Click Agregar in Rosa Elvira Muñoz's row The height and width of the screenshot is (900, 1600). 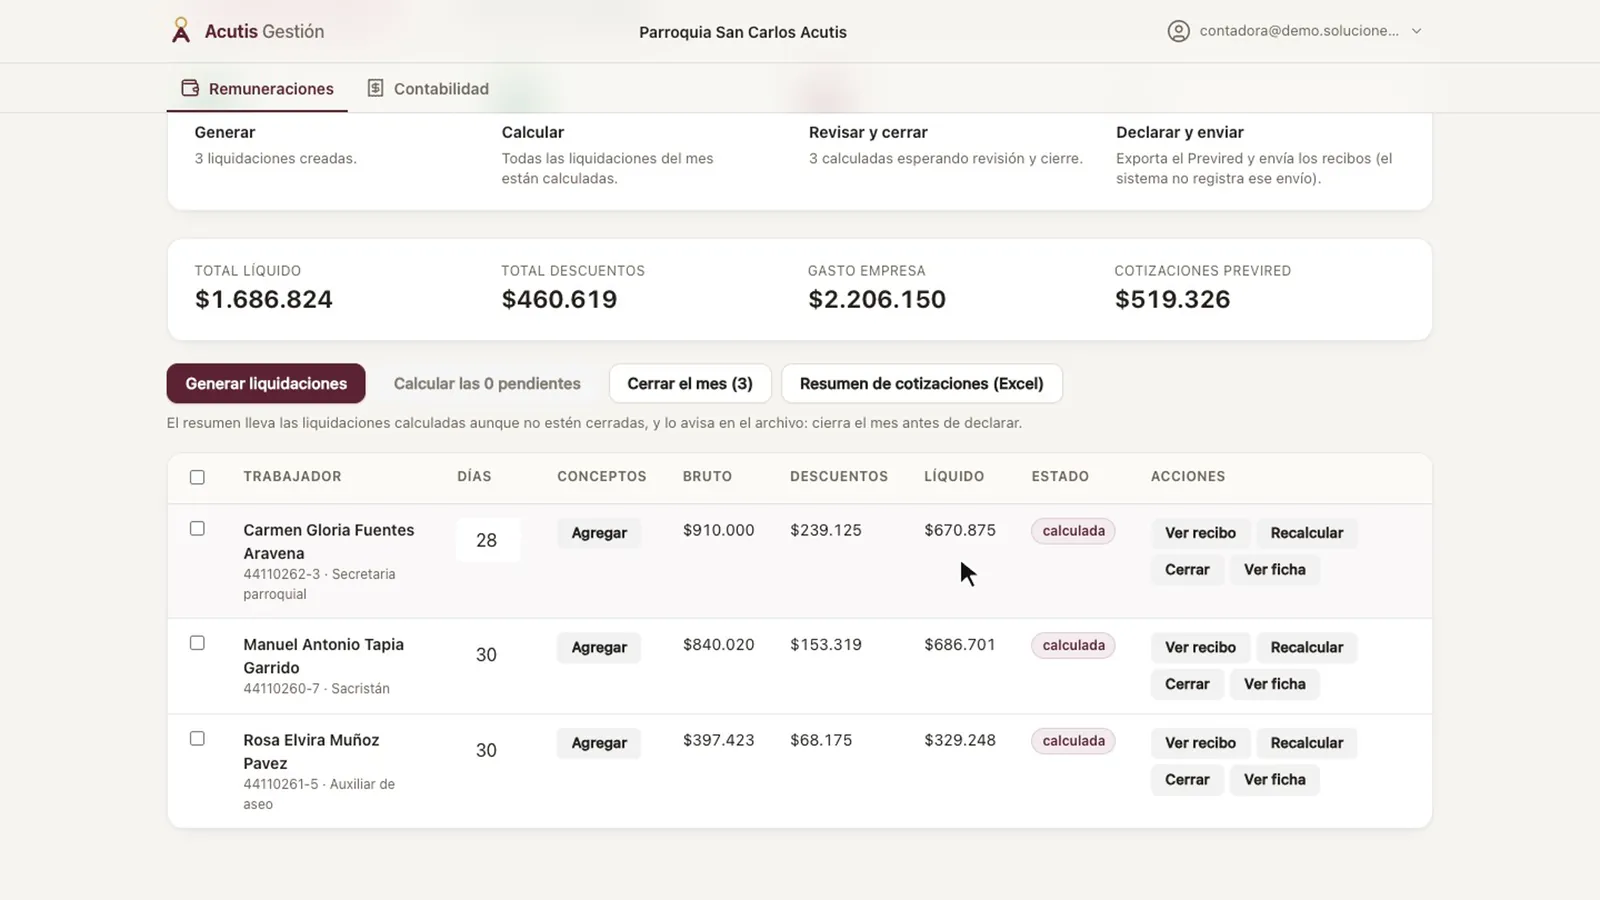pos(599,743)
